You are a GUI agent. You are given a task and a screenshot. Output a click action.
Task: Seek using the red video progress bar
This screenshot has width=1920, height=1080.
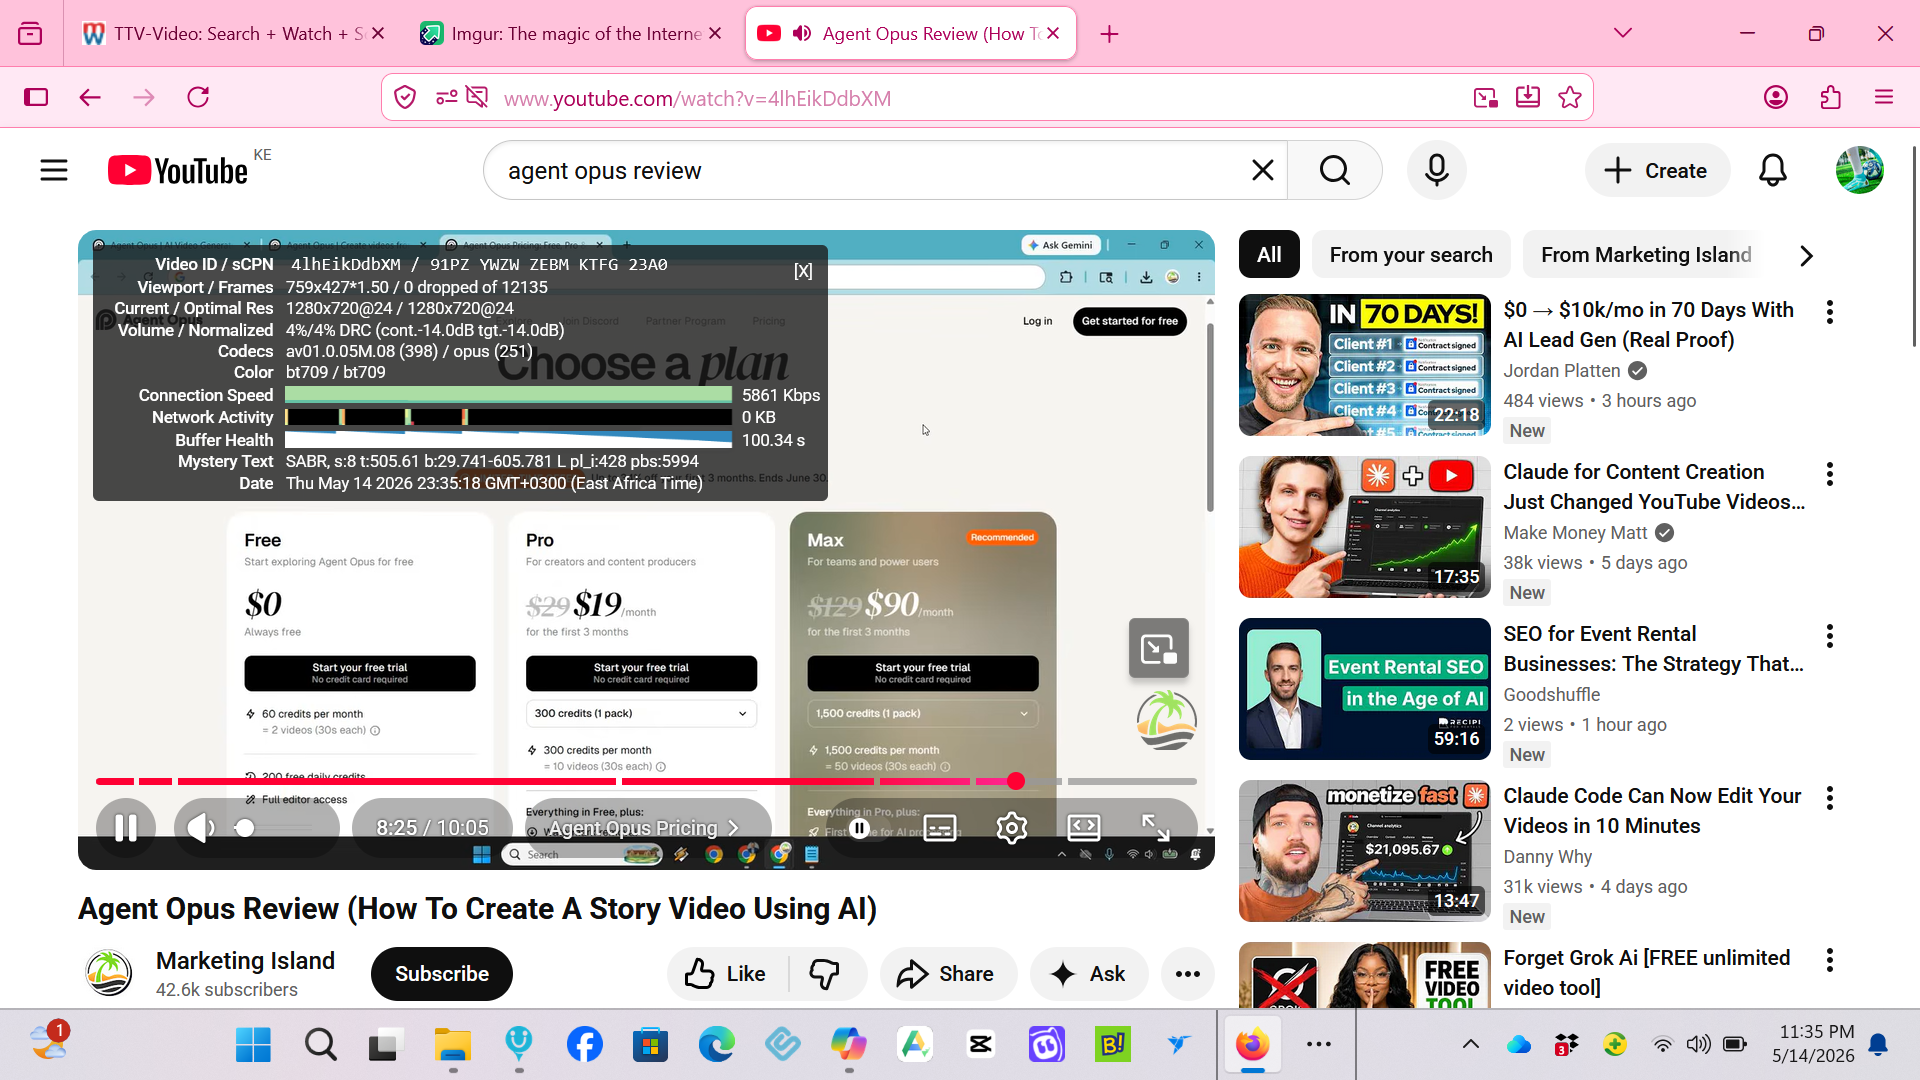[x=646, y=781]
